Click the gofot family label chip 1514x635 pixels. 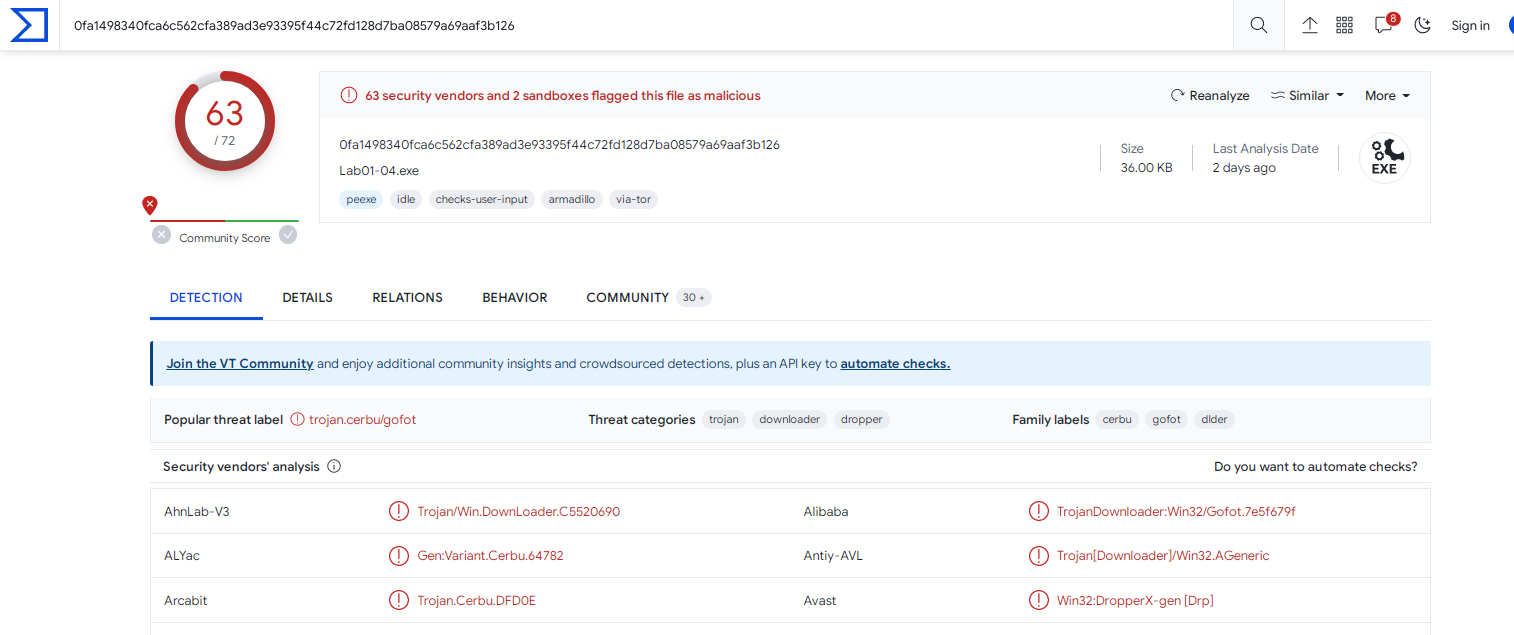pos(1166,420)
